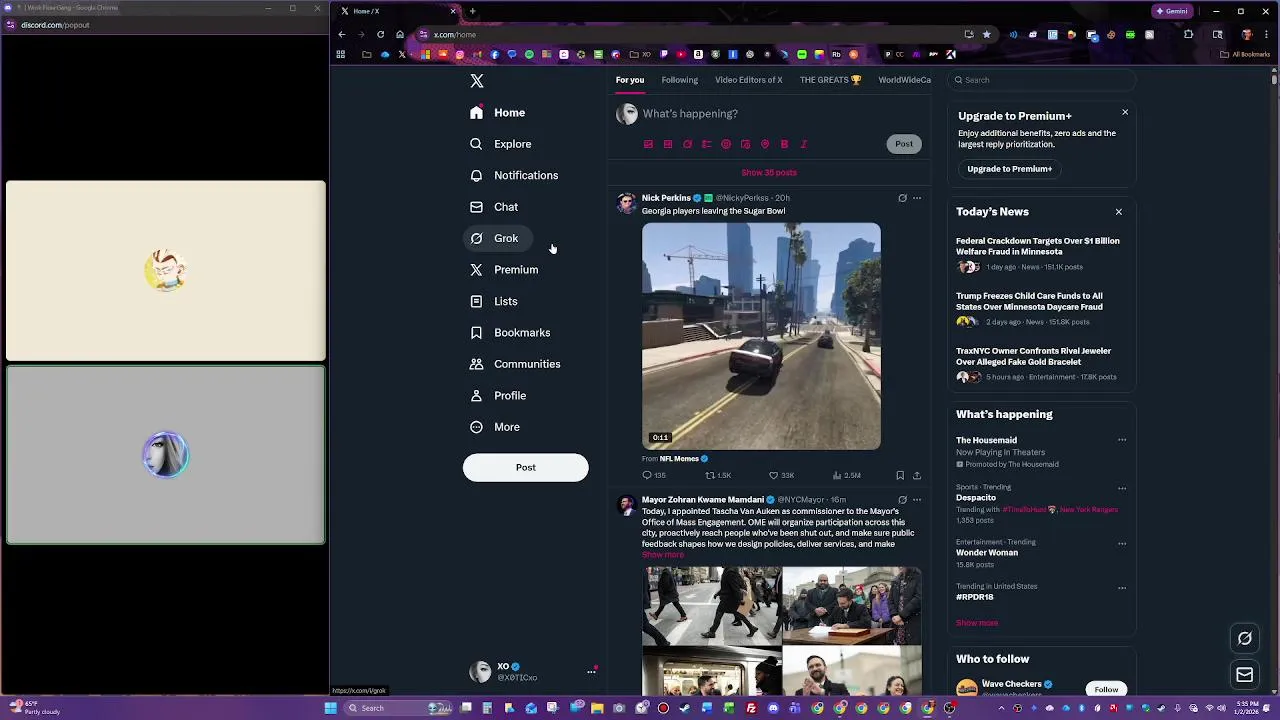Screen dimensions: 1280x720
Task: Open more options on Mayor Mamdani post
Action: click(917, 500)
